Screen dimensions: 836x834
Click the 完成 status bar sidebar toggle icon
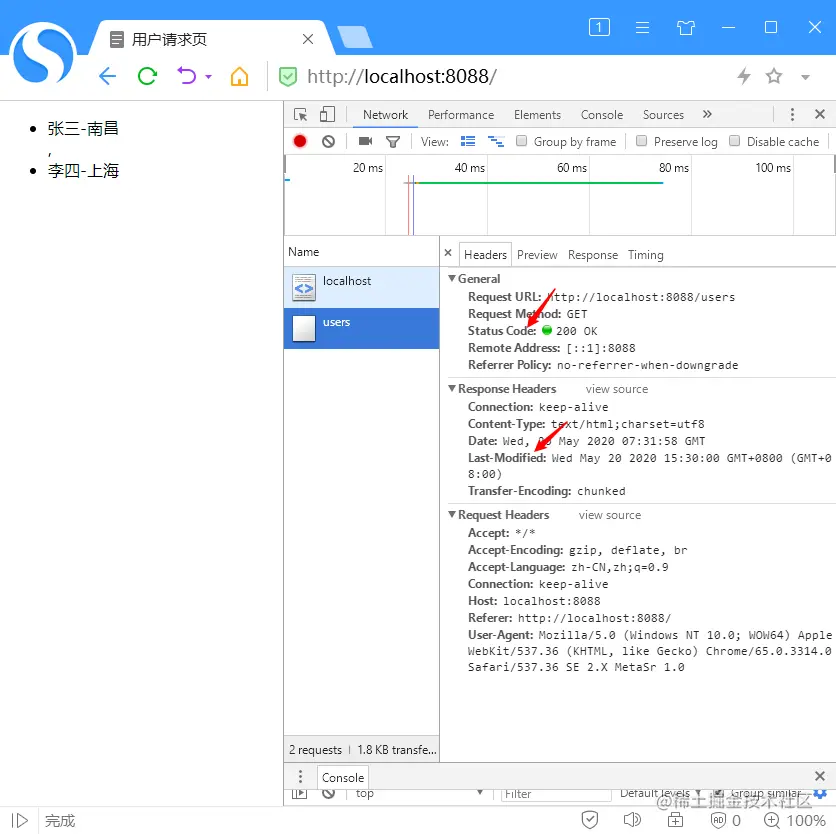coord(20,821)
